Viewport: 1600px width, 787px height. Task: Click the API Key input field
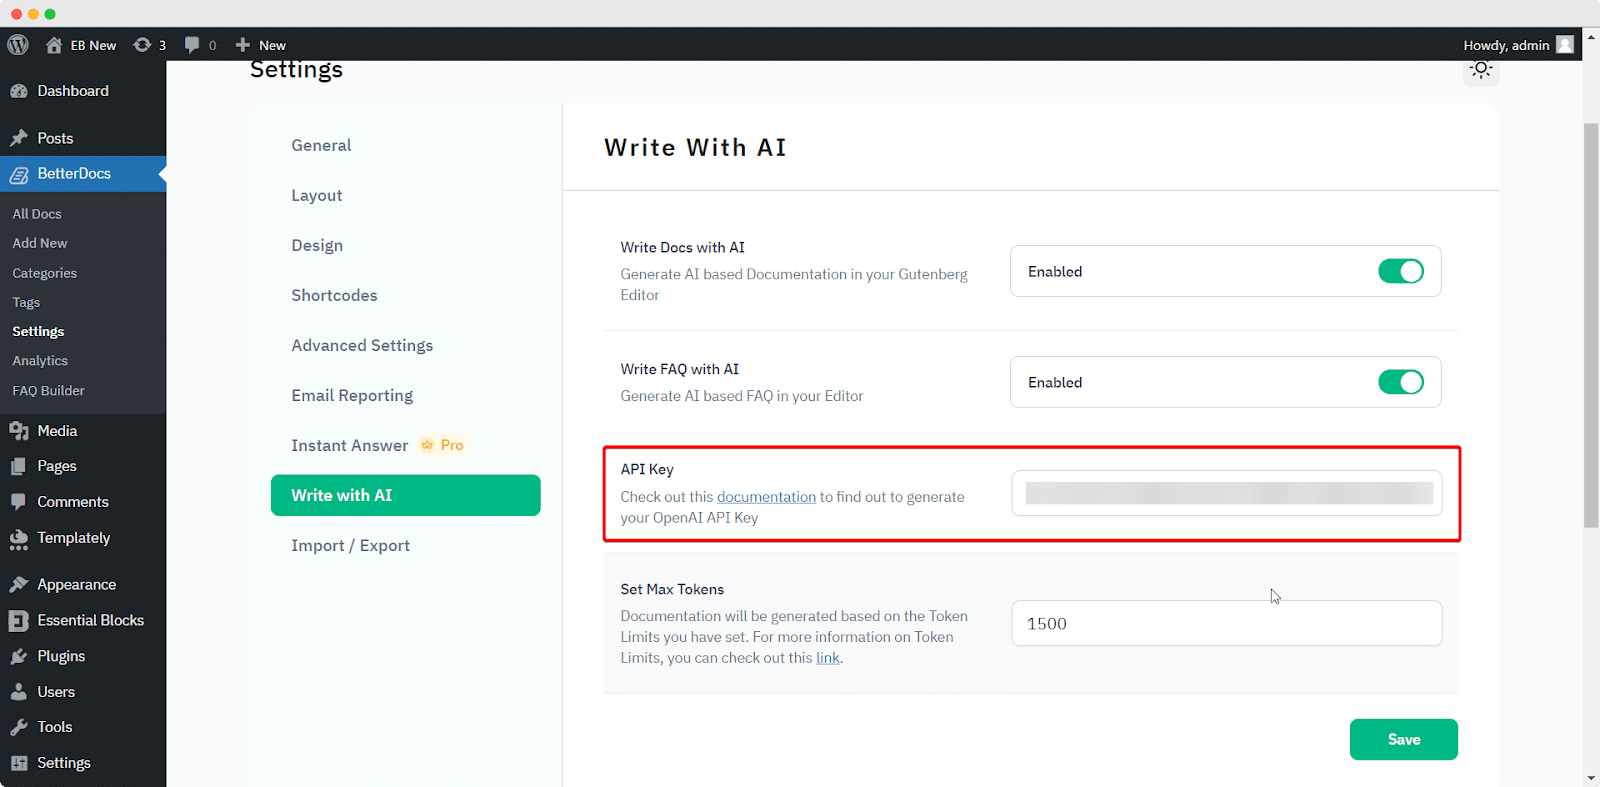tap(1227, 493)
